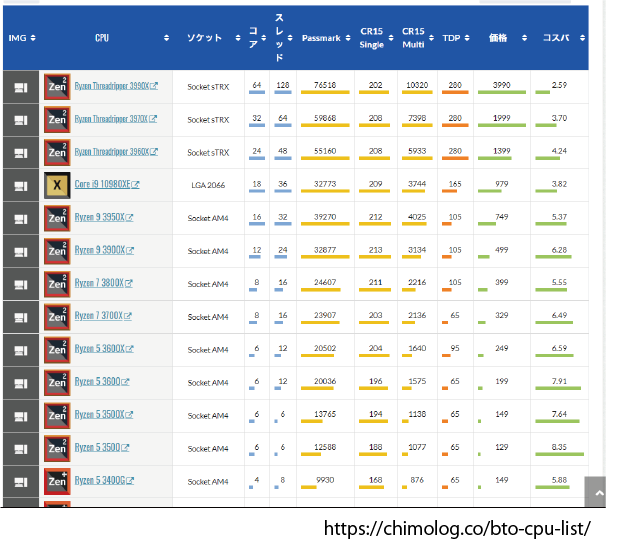Open image icon for Ryzen 5 3600X row
640x548 pixels.
coord(21,351)
